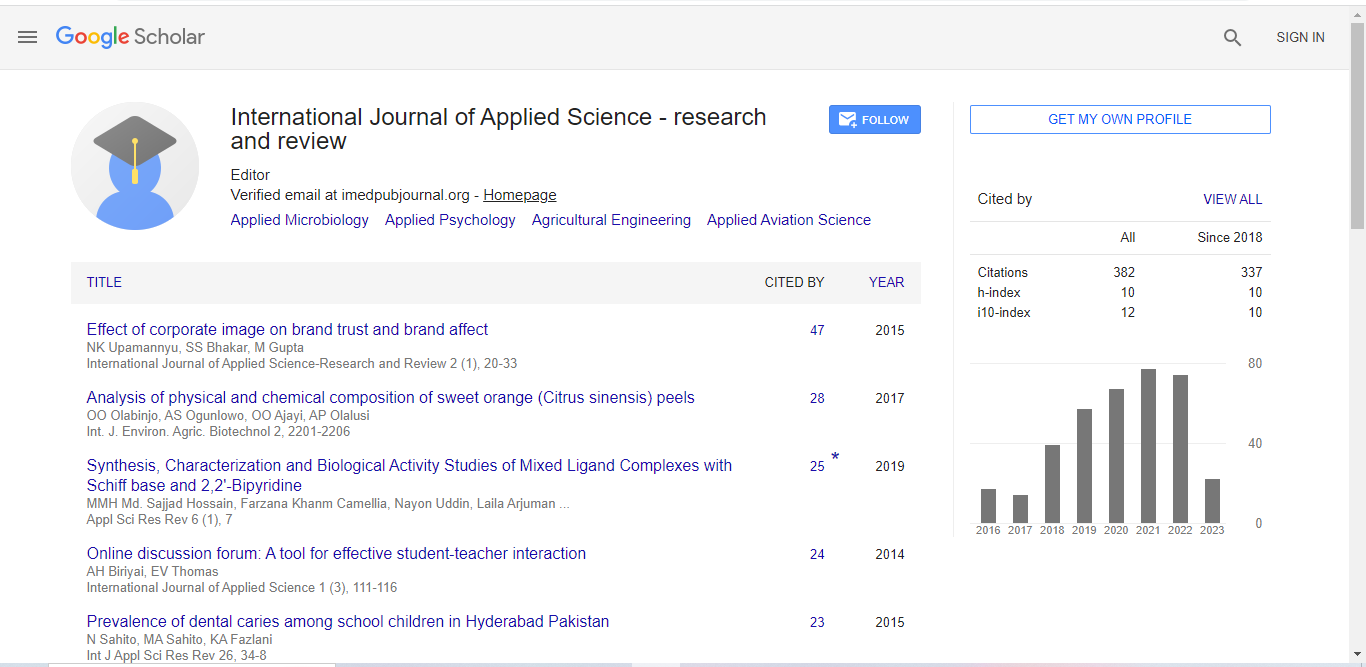Viewport: 1366px width, 667px height.
Task: Click the Google Scholar logo
Action: click(x=130, y=37)
